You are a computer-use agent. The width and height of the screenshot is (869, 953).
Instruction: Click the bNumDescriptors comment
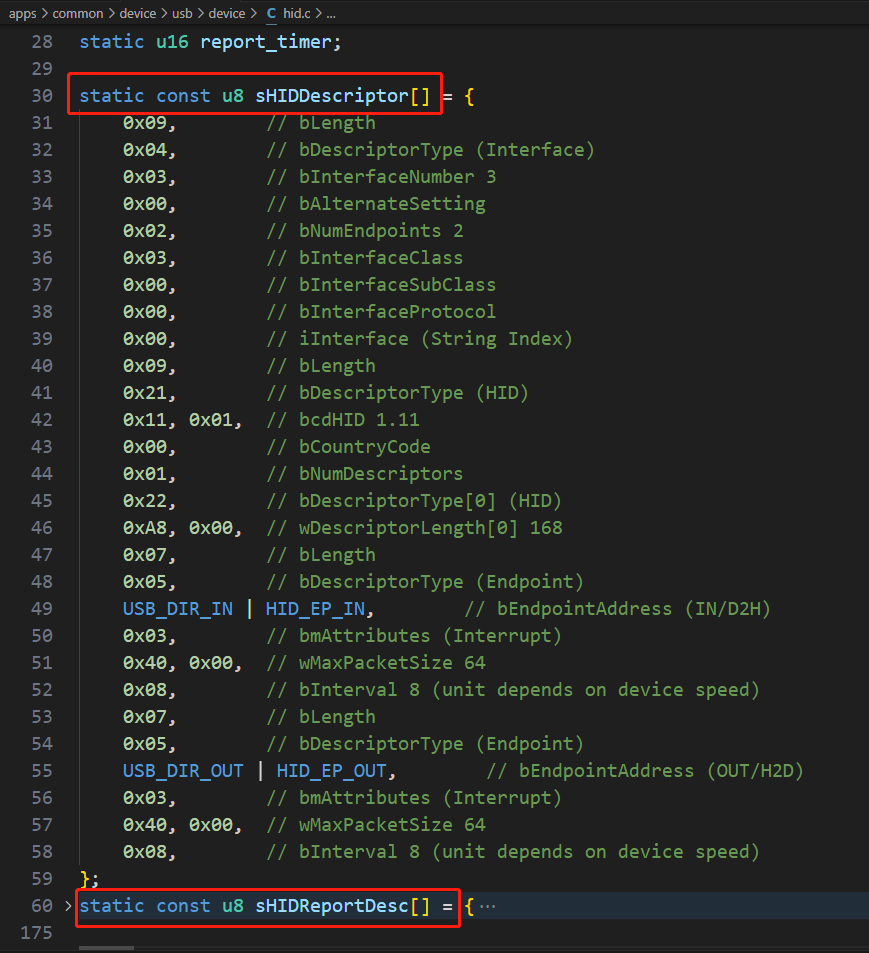pos(365,474)
